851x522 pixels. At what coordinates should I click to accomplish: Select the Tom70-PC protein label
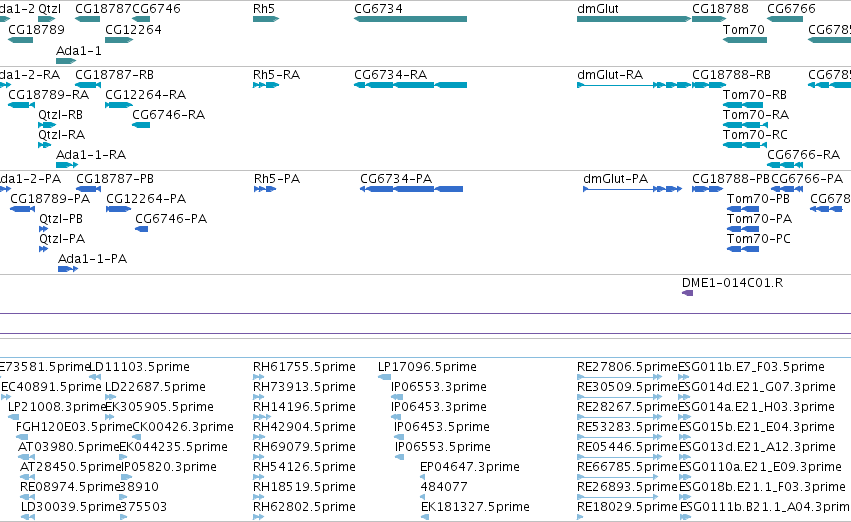click(x=759, y=239)
